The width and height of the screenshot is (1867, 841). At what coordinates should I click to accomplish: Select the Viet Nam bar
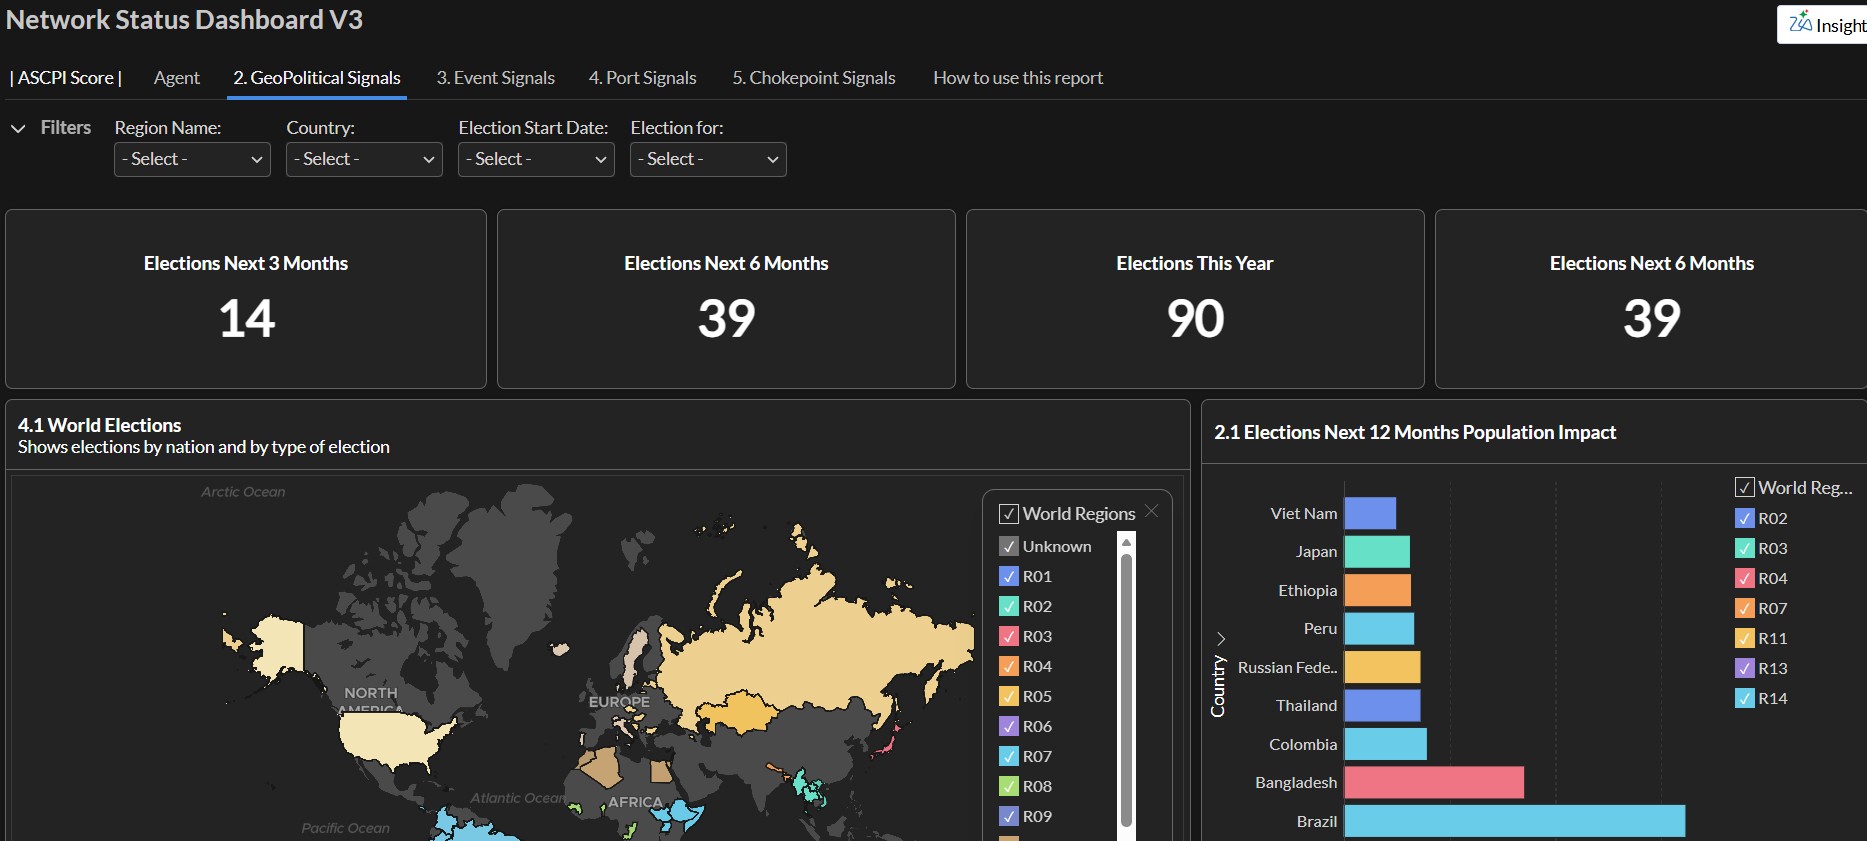pyautogui.click(x=1370, y=513)
